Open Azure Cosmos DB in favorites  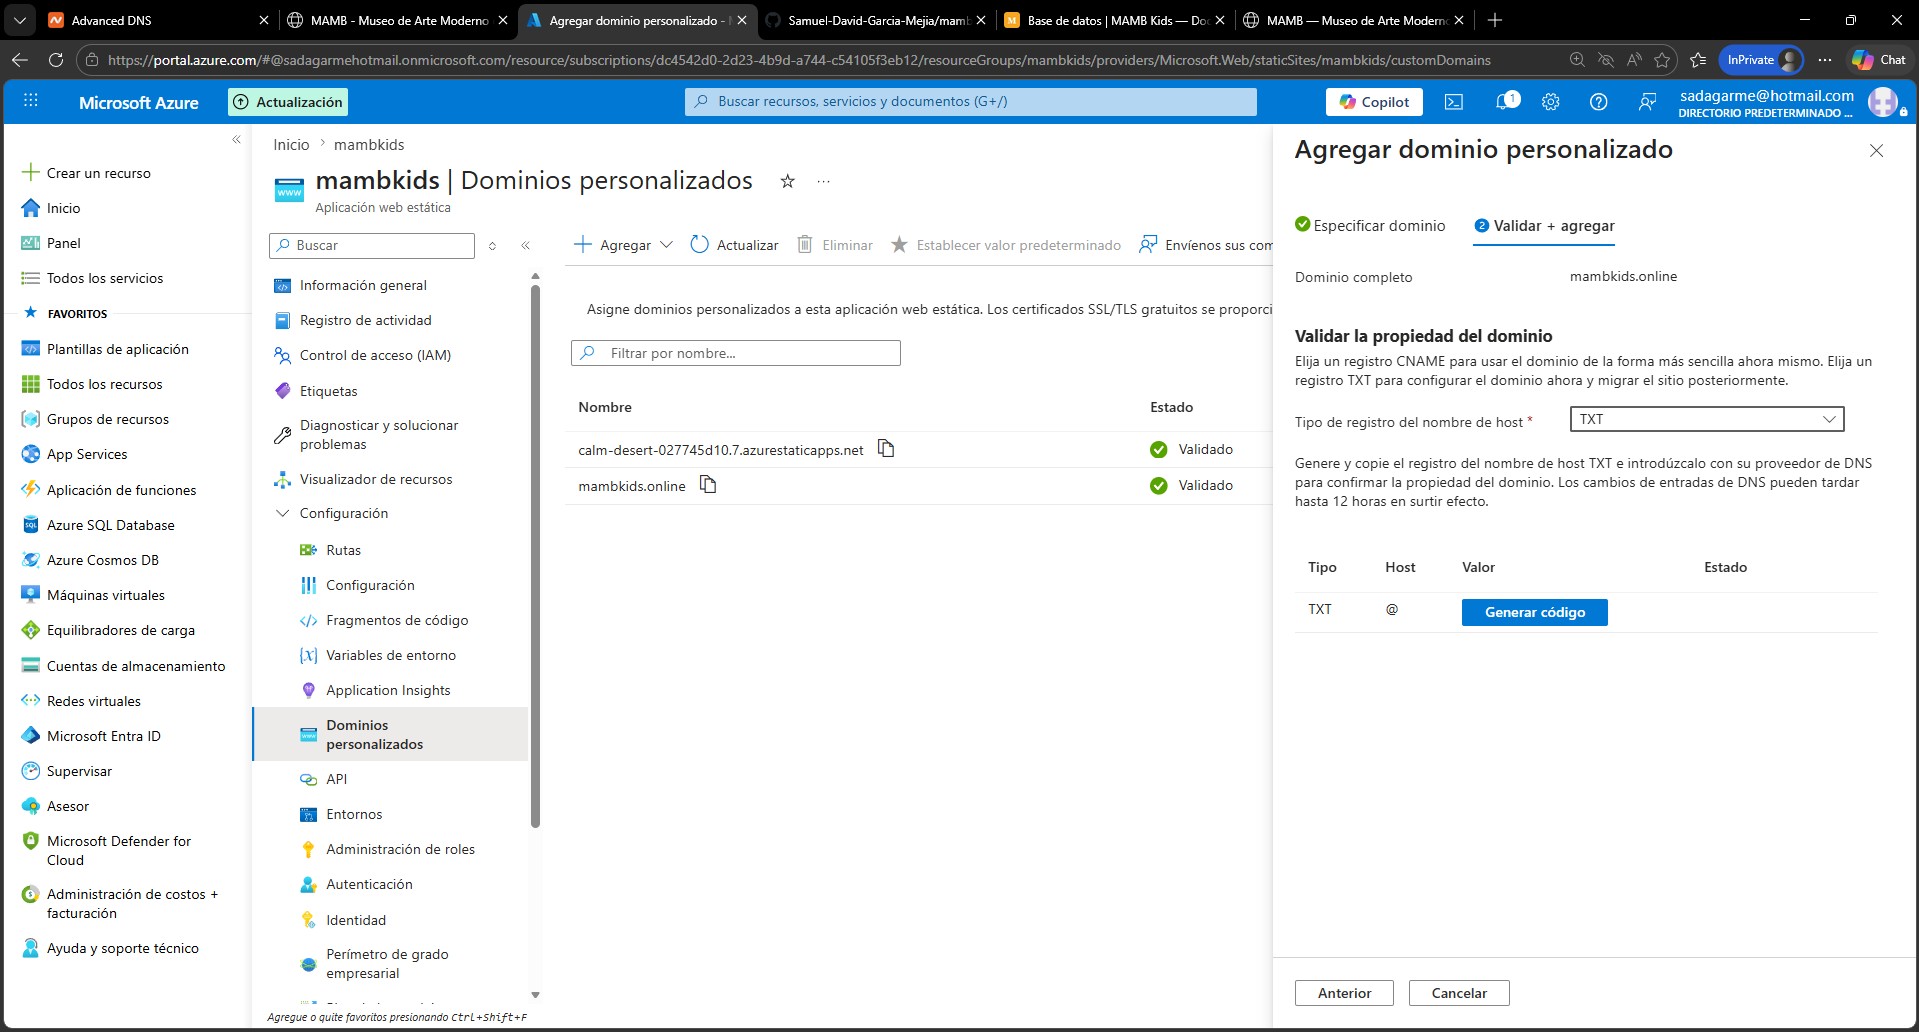103,560
